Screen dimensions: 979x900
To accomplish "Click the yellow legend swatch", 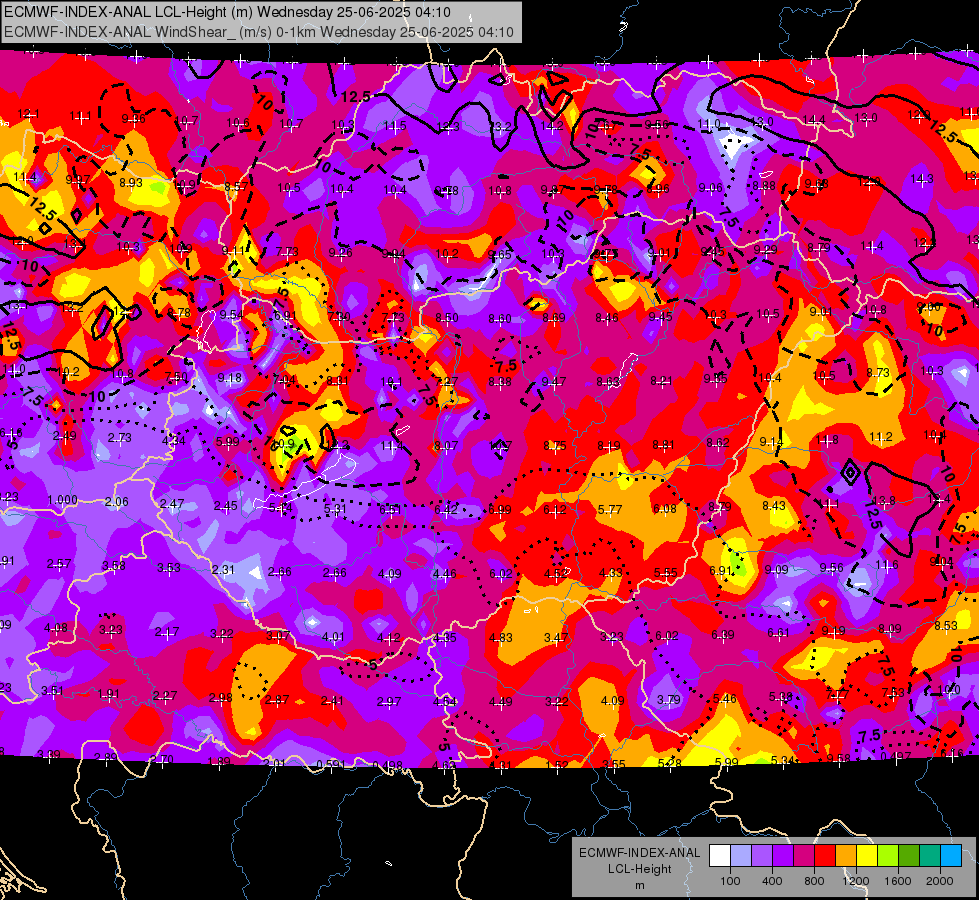I will point(867,855).
